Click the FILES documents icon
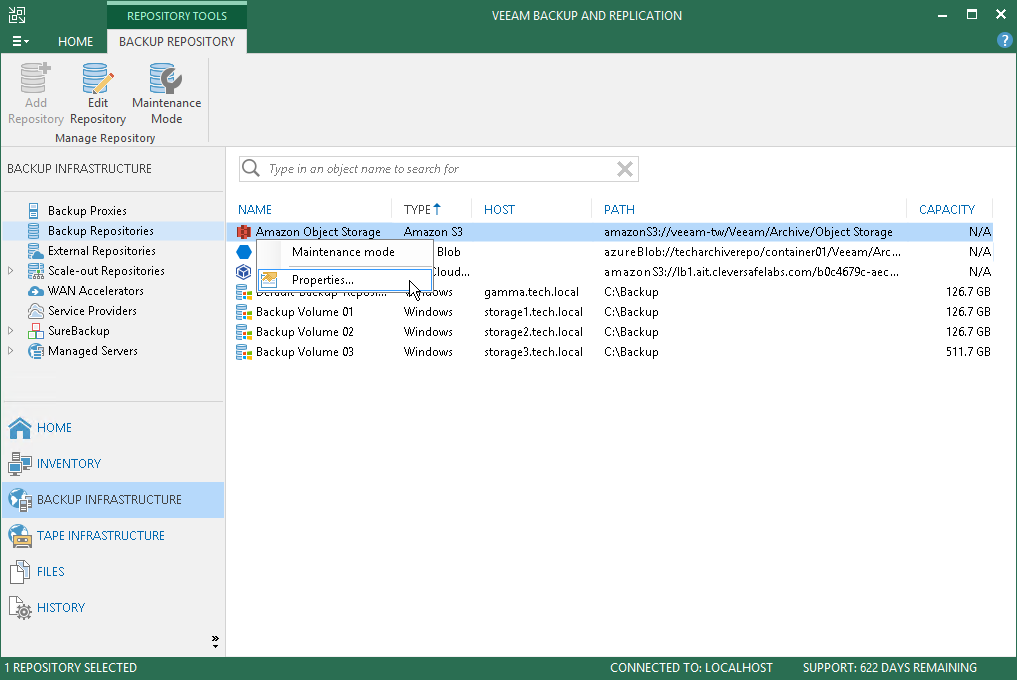Image resolution: width=1017 pixels, height=680 pixels. (x=20, y=572)
